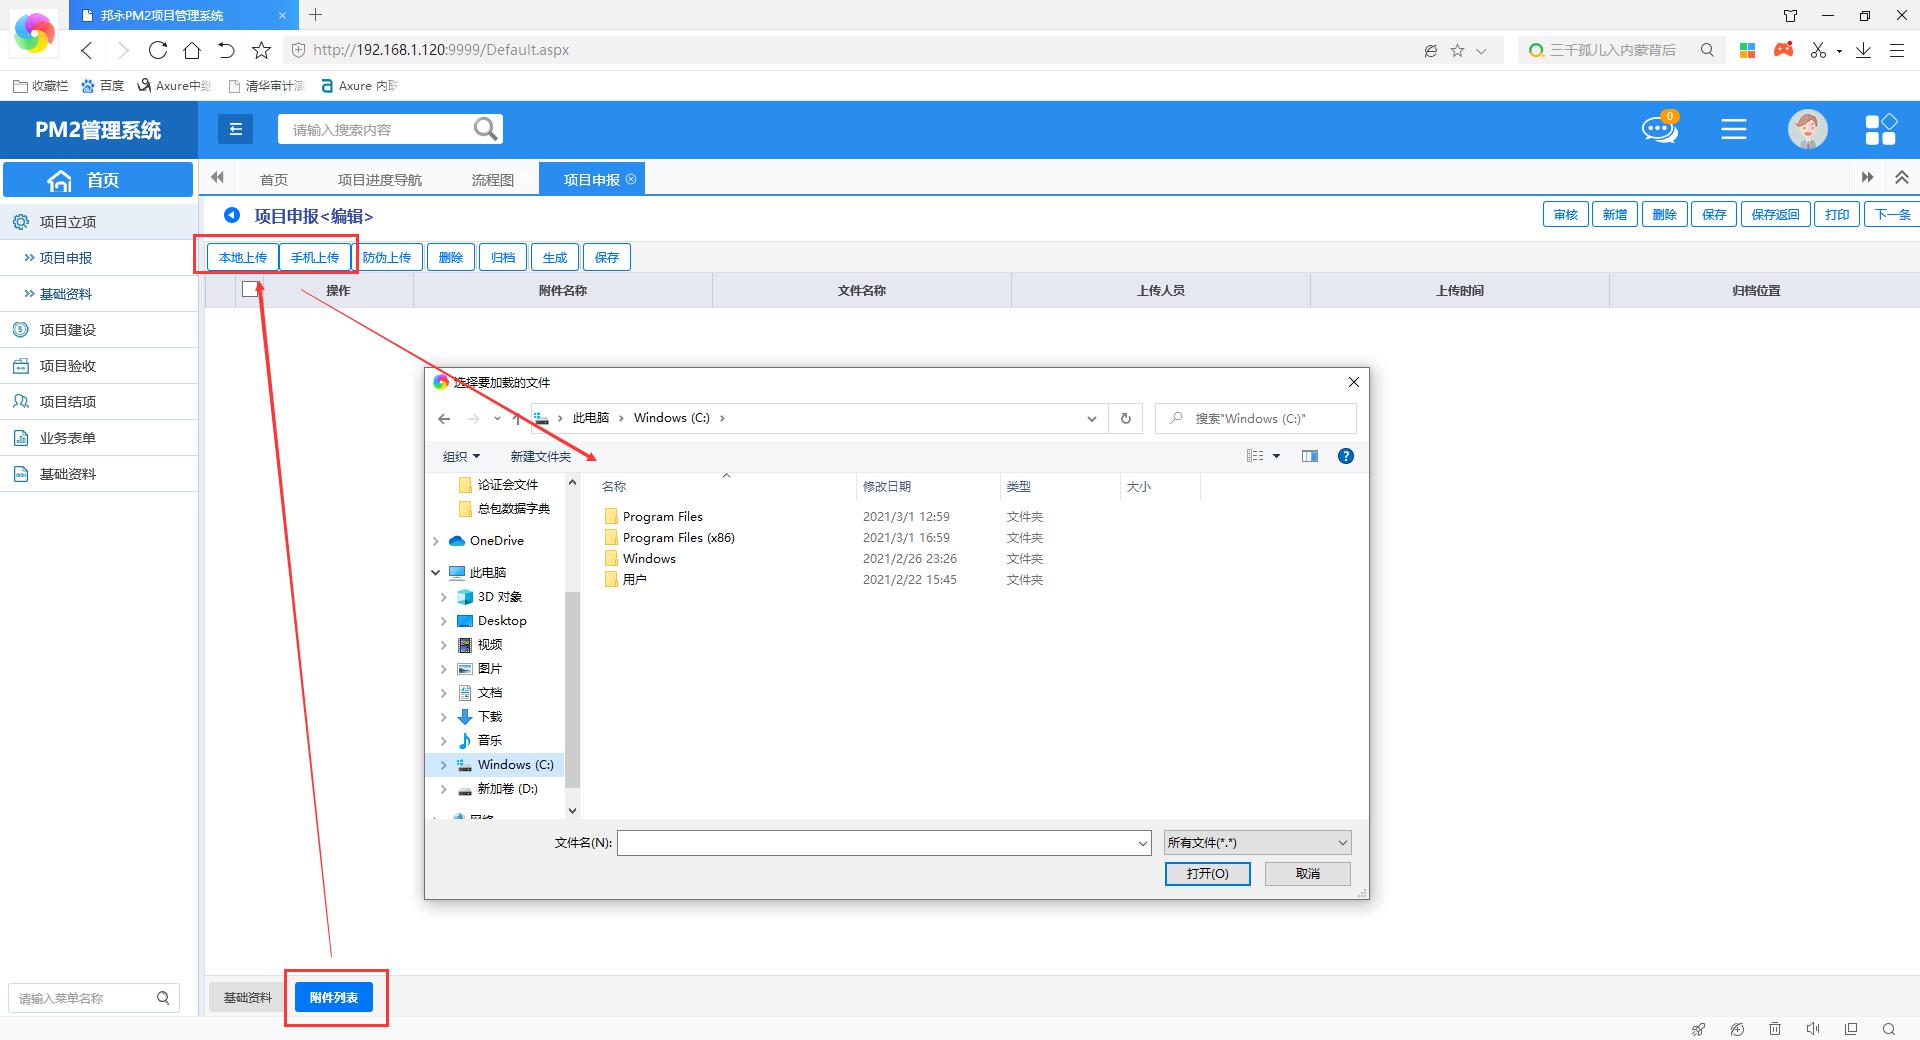The image size is (1920, 1040).
Task: Click the blue back arrow beside 项目申报<编辑>
Action: pyautogui.click(x=232, y=215)
